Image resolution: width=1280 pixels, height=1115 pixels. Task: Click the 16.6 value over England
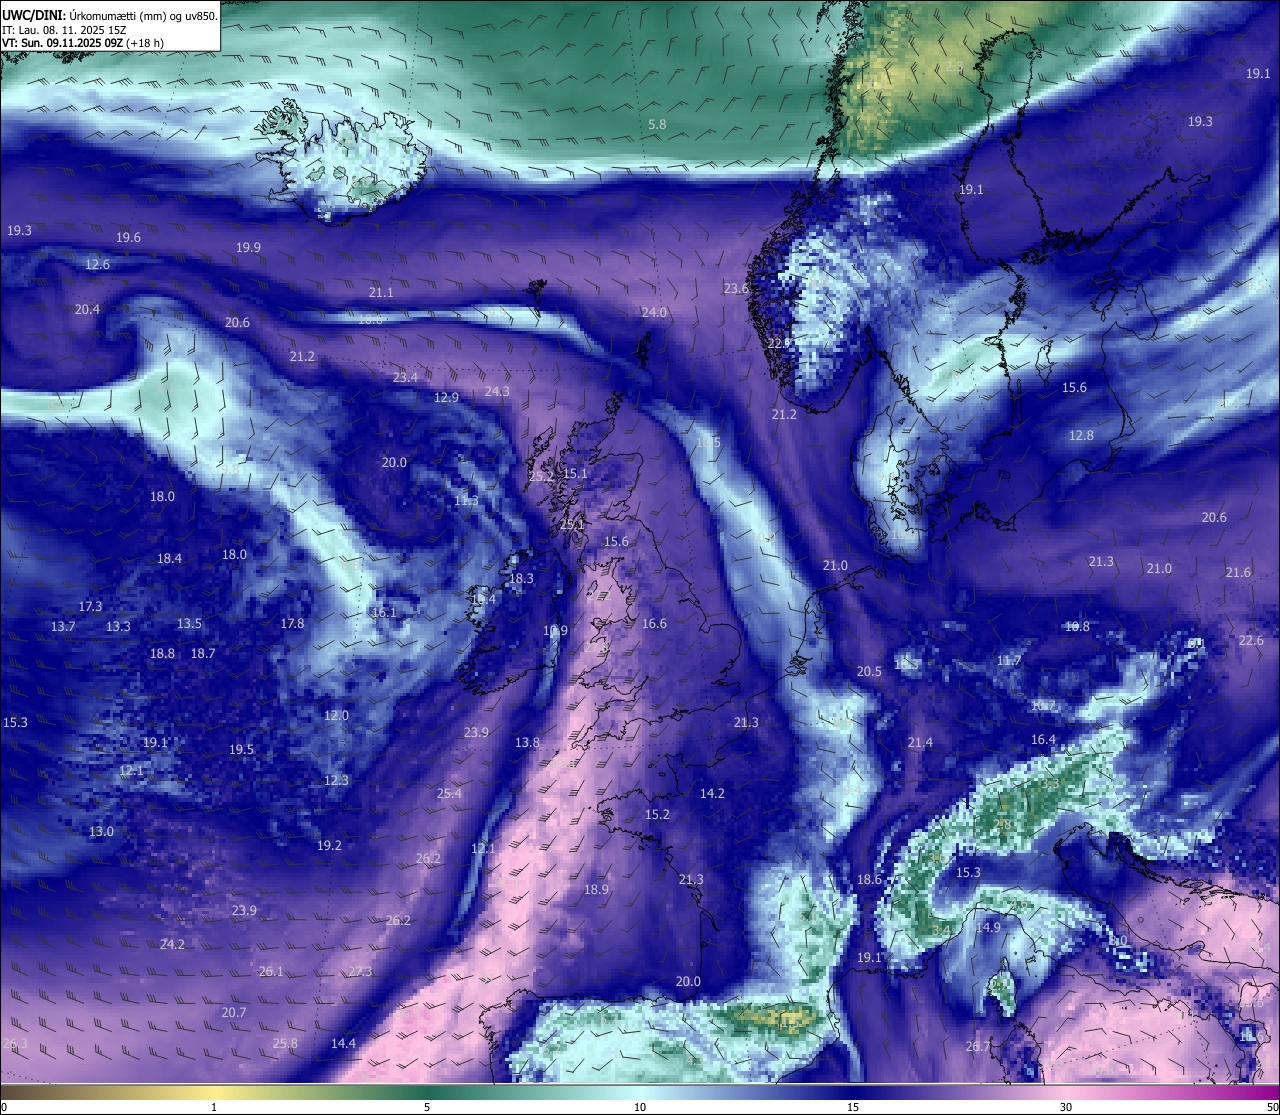[x=654, y=623]
